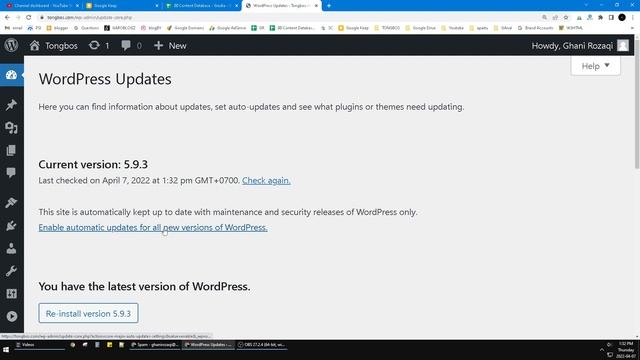Reload the page with the refresh icon
640x360 pixels.
[x=29, y=18]
